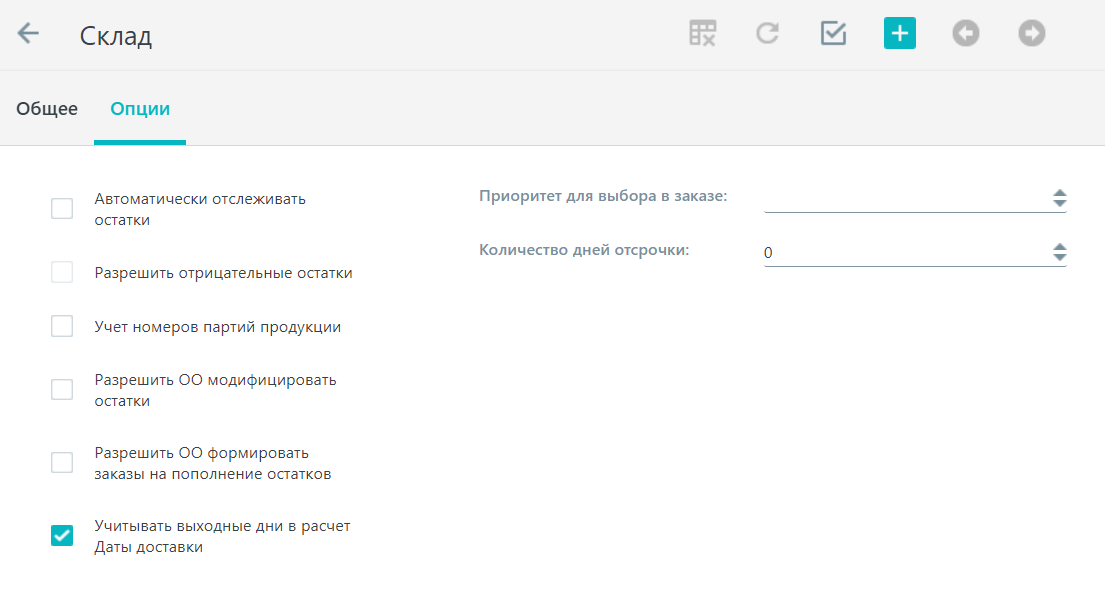The height and width of the screenshot is (596, 1105).
Task: Click the Количество дней отсрочки input field
Action: coord(906,252)
